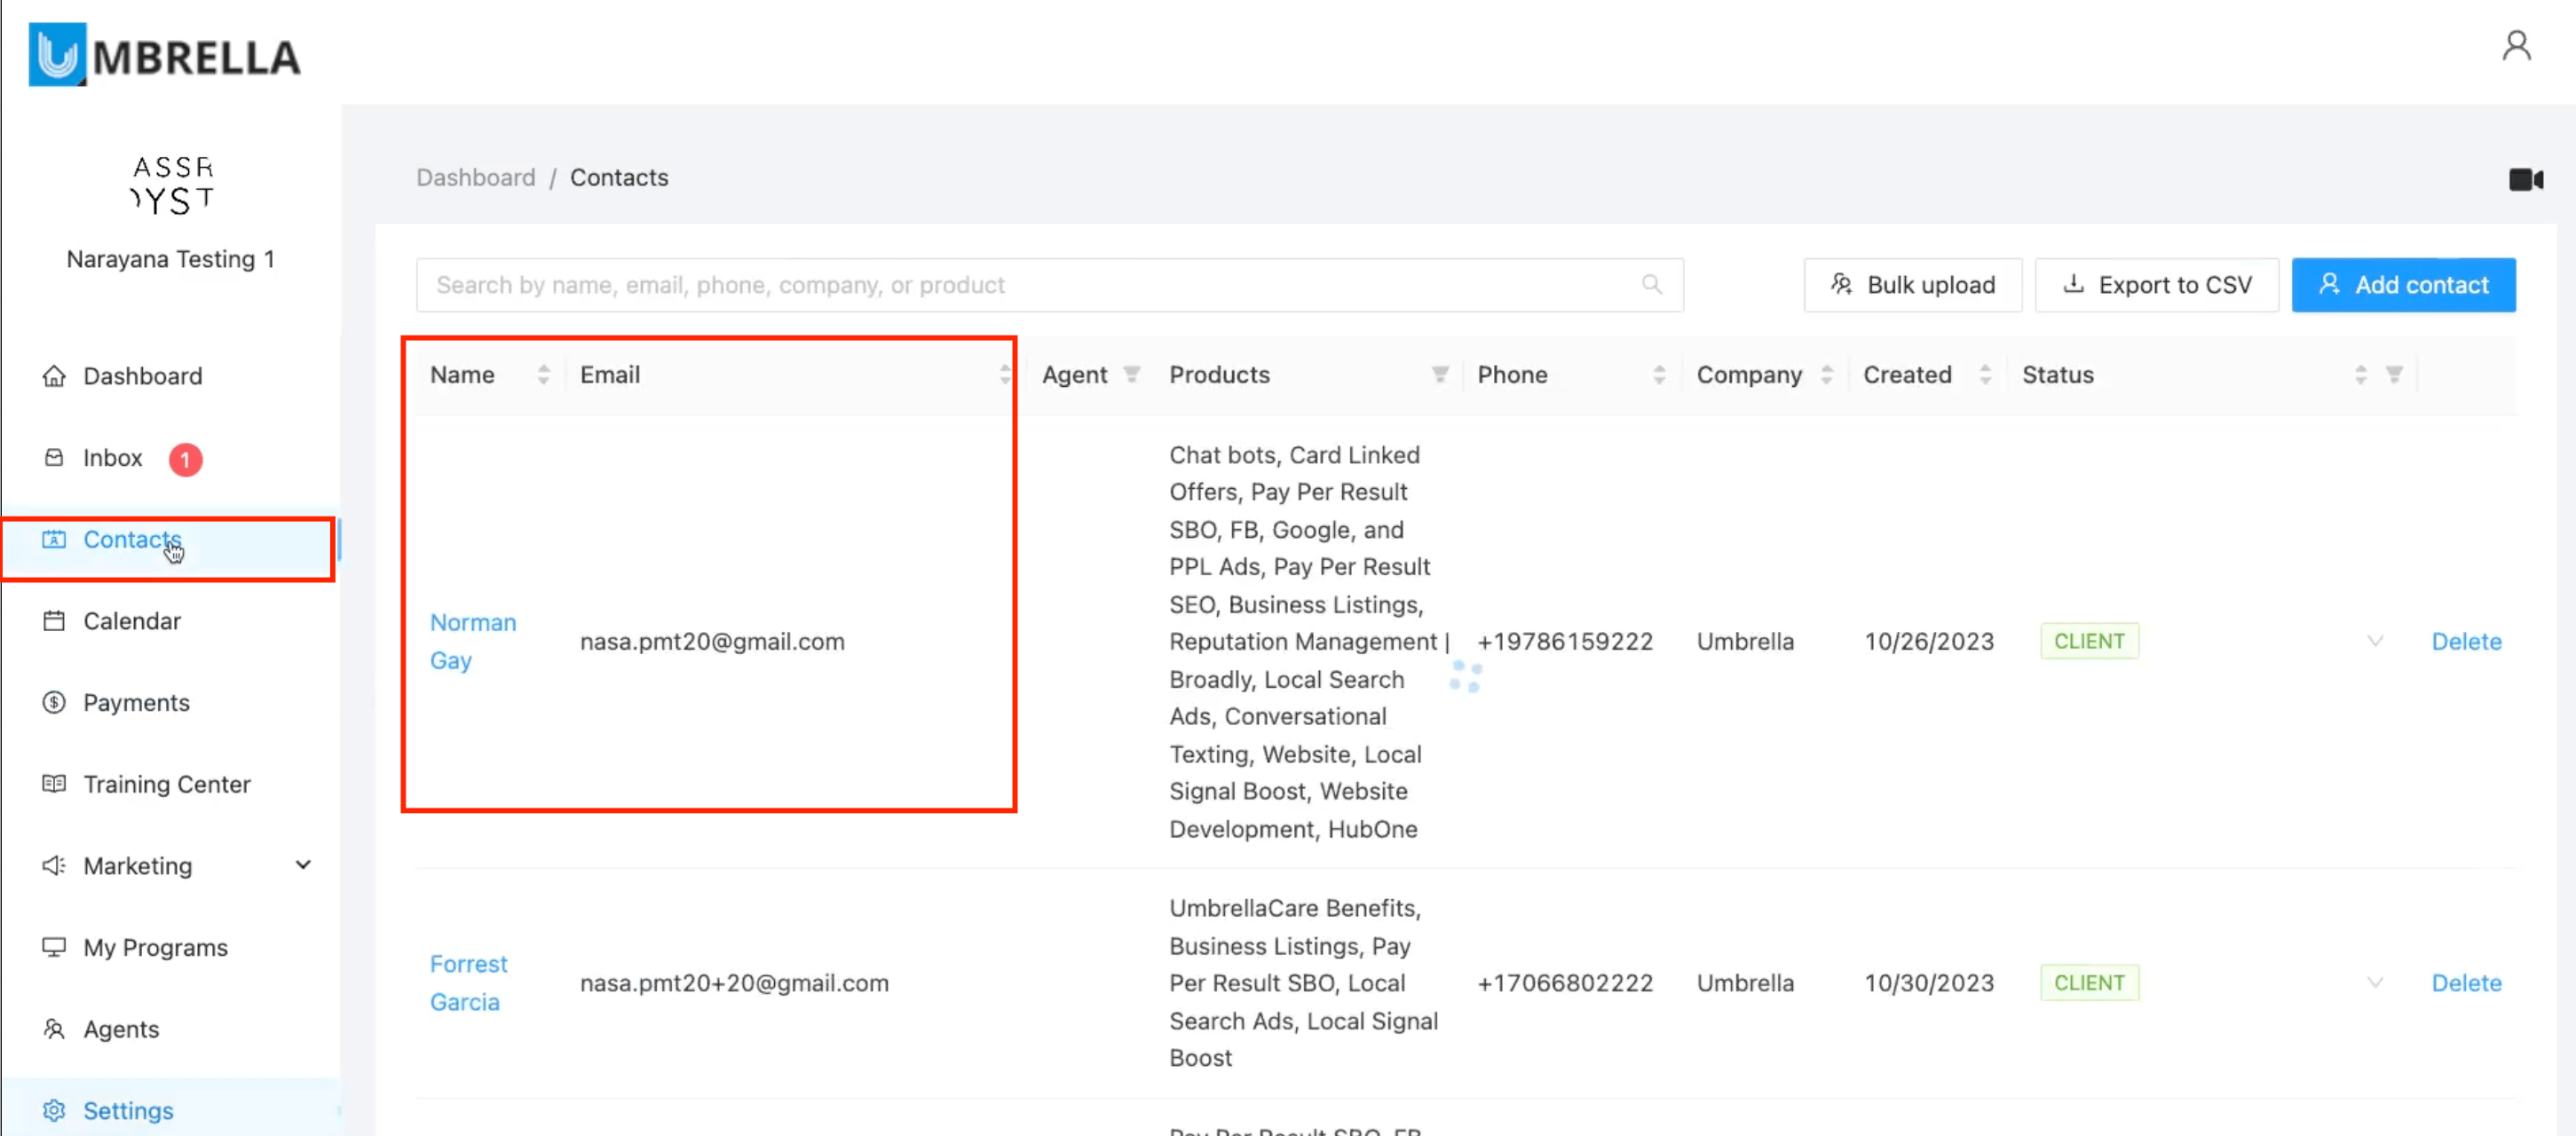Image resolution: width=2576 pixels, height=1136 pixels.
Task: Sort contacts by Phone column
Action: tap(1659, 375)
